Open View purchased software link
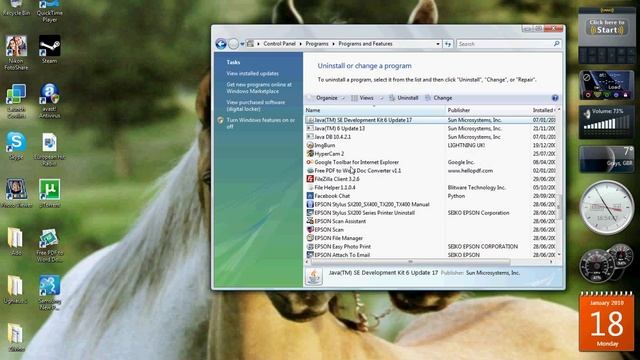Screen dimensions: 640x360 pyautogui.click(x=256, y=106)
